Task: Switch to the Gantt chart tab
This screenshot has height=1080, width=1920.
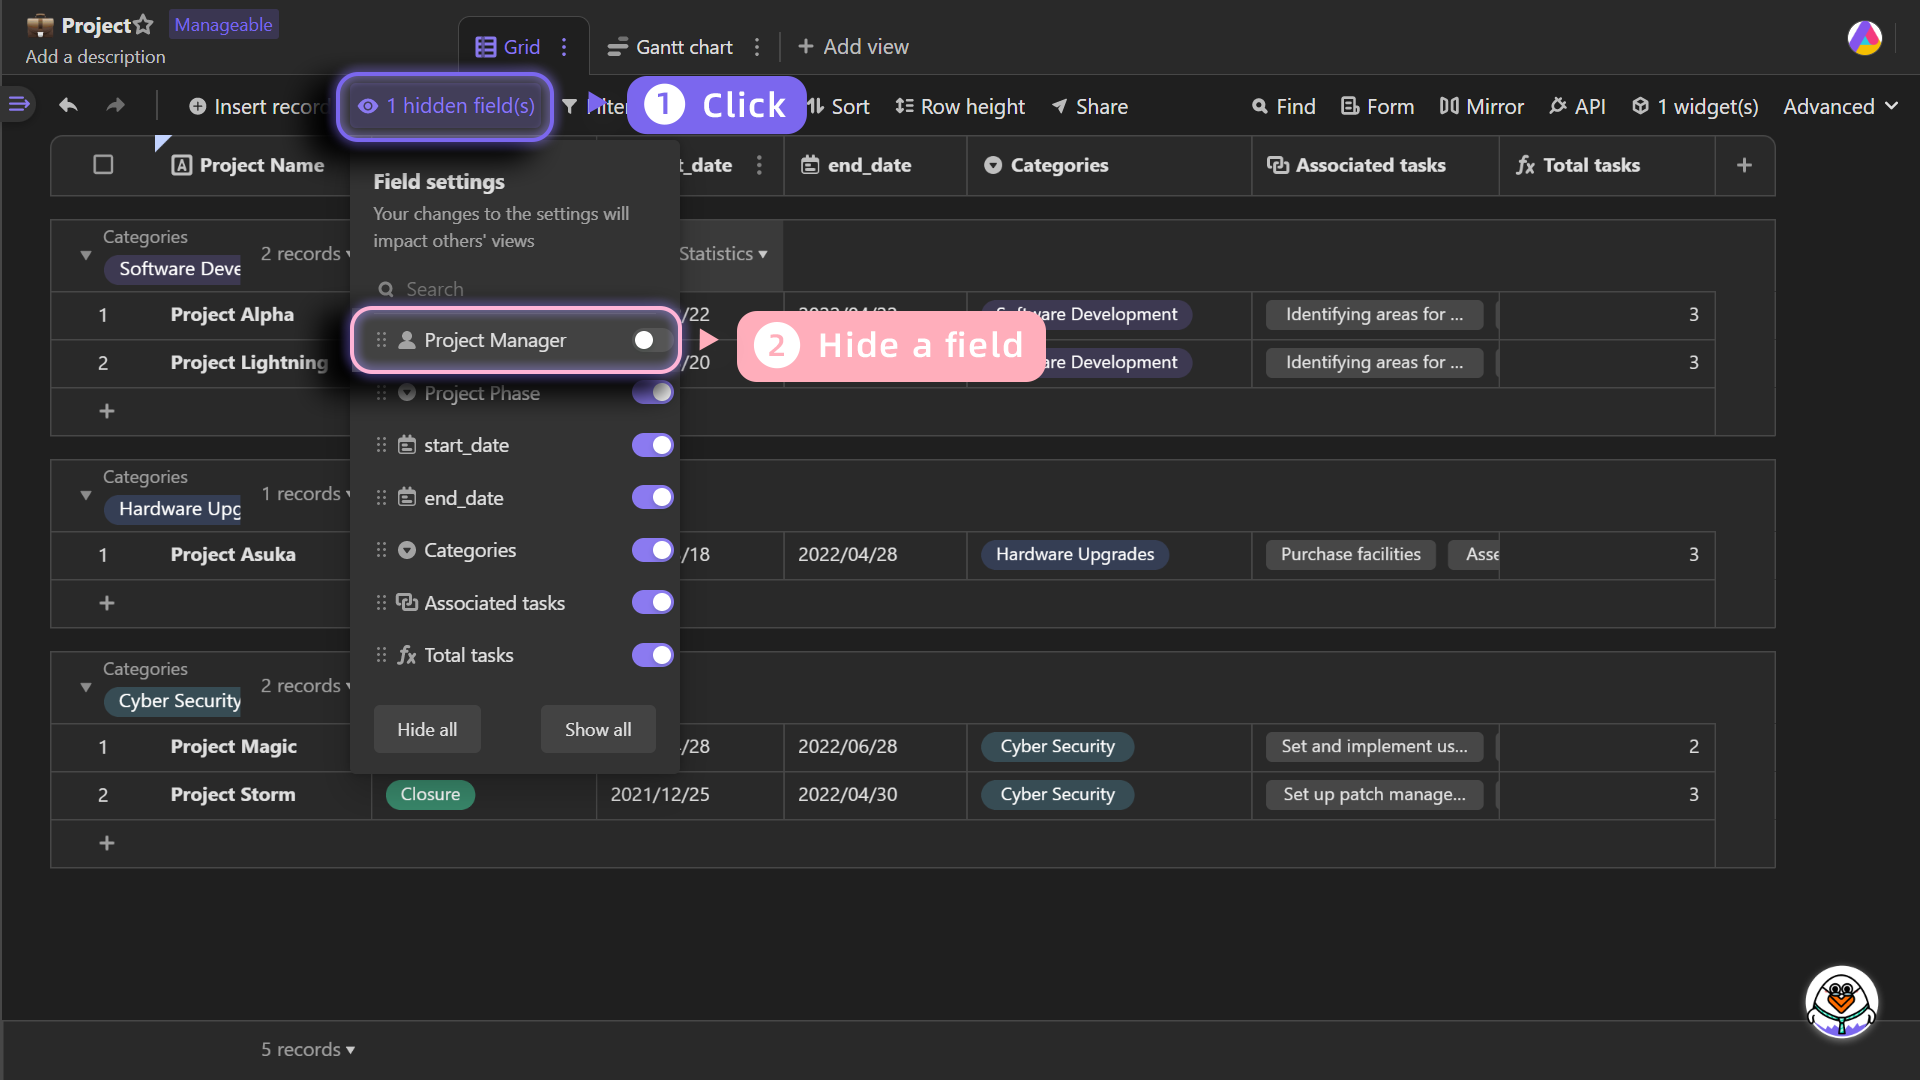Action: [x=671, y=47]
